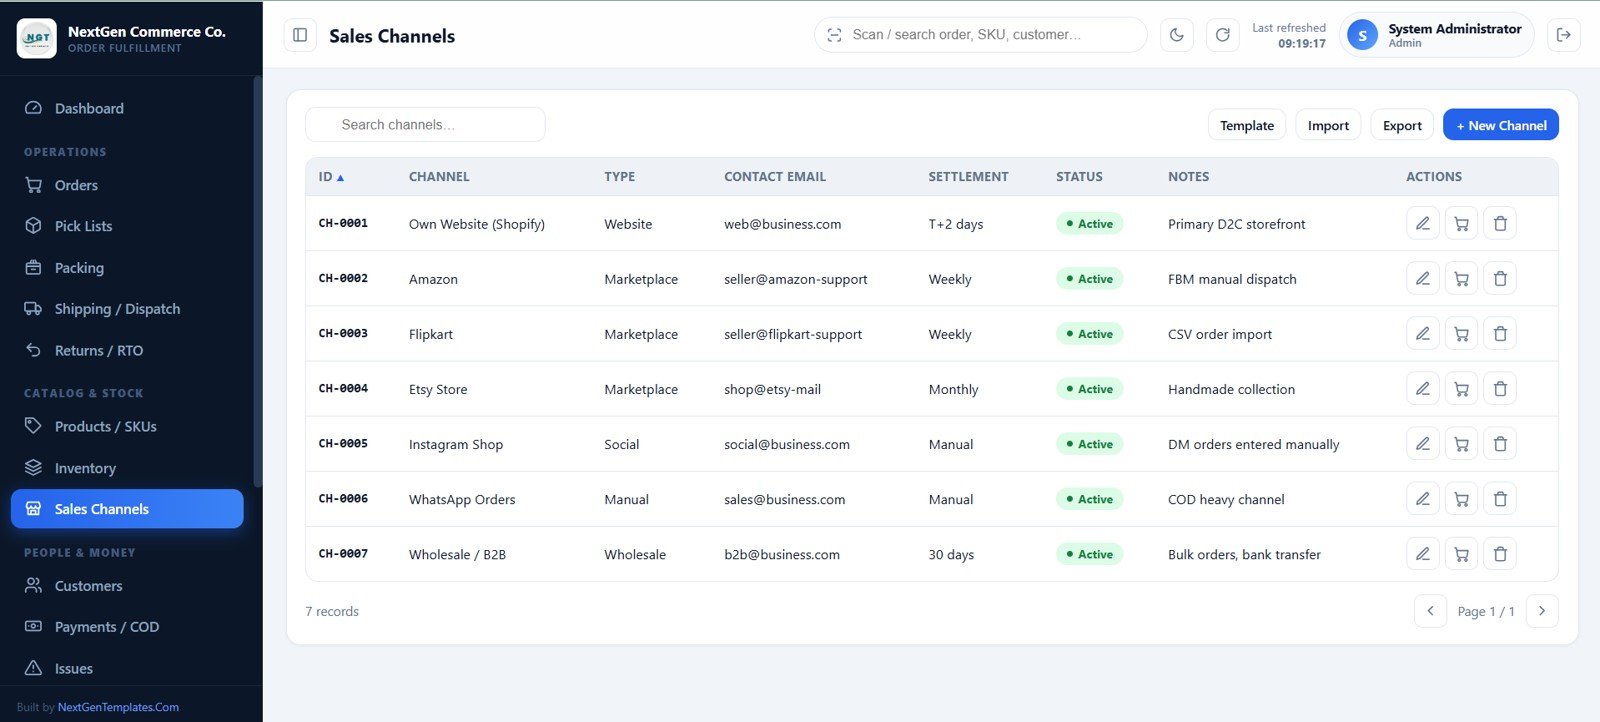Sort by SETTLEMENT column header
Screen dimensions: 1600x722
[x=968, y=177]
